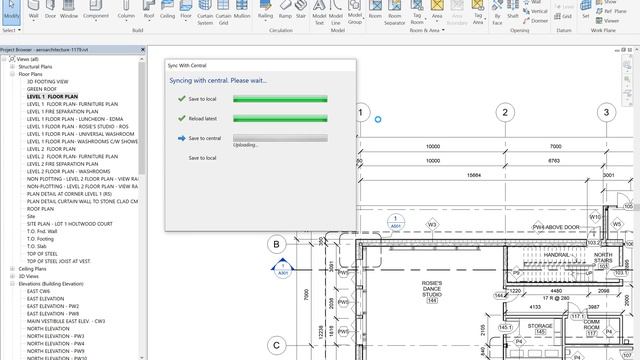
Task: Select the Curtain System tool
Action: [205, 13]
